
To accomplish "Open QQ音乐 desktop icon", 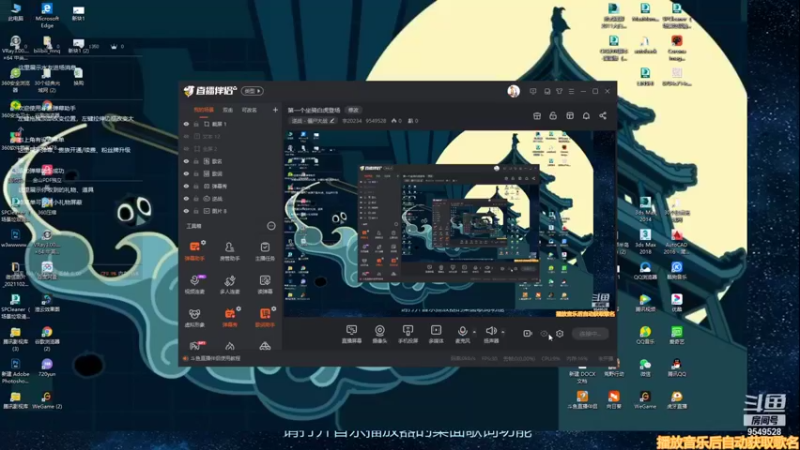I will (x=645, y=335).
